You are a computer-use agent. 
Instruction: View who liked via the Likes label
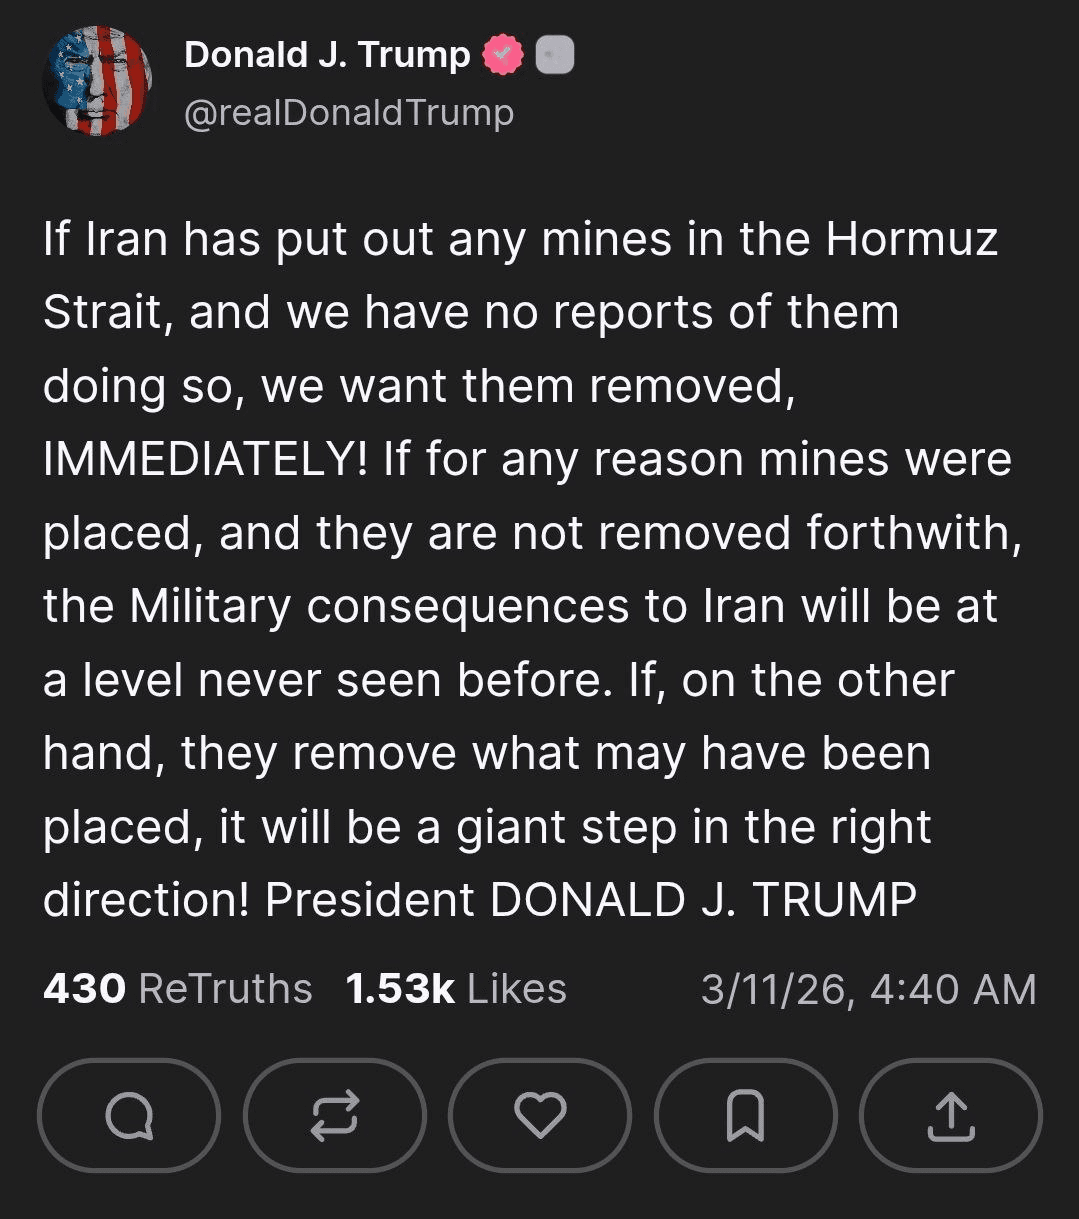click(517, 989)
